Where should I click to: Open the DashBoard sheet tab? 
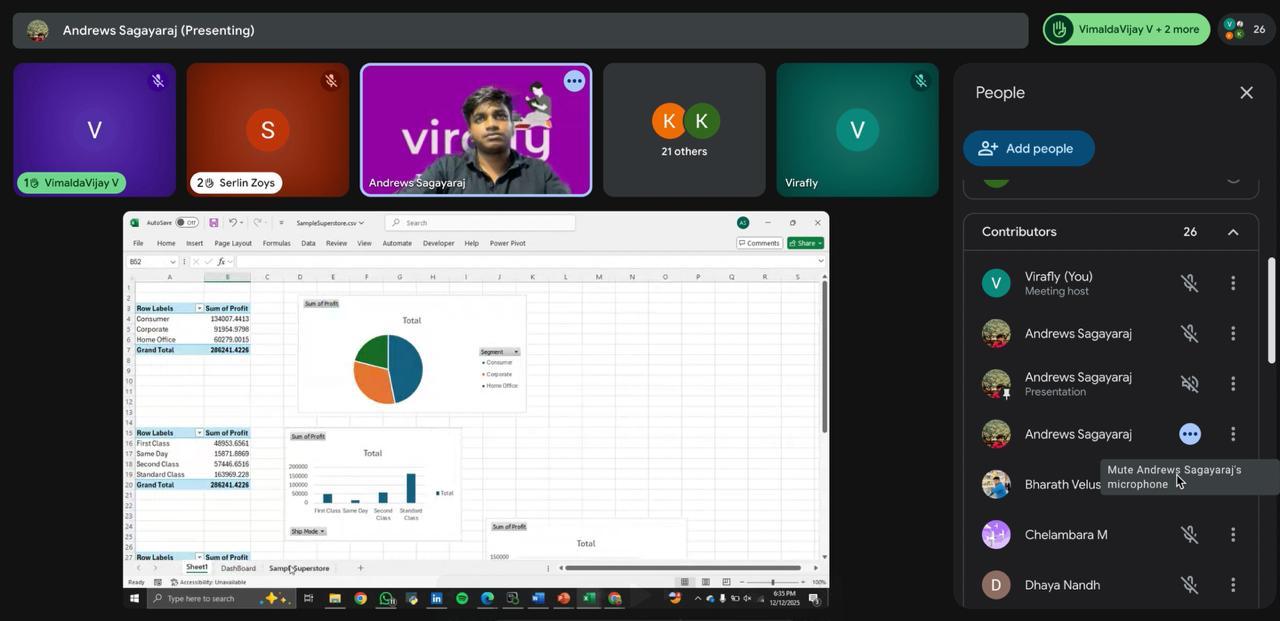238,567
